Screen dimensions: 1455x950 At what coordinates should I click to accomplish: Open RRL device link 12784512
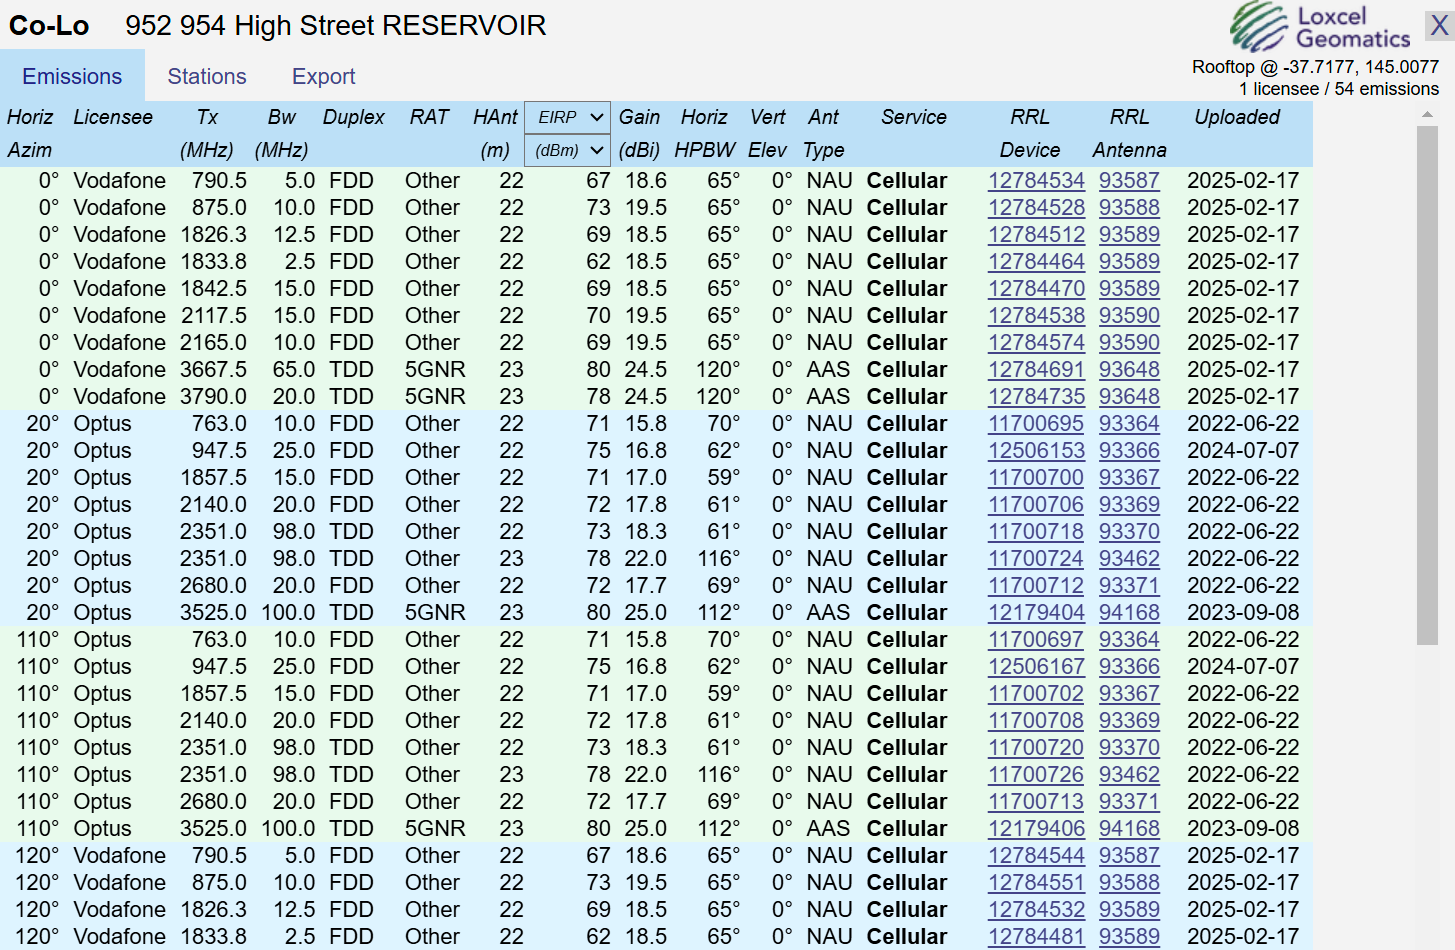1036,234
